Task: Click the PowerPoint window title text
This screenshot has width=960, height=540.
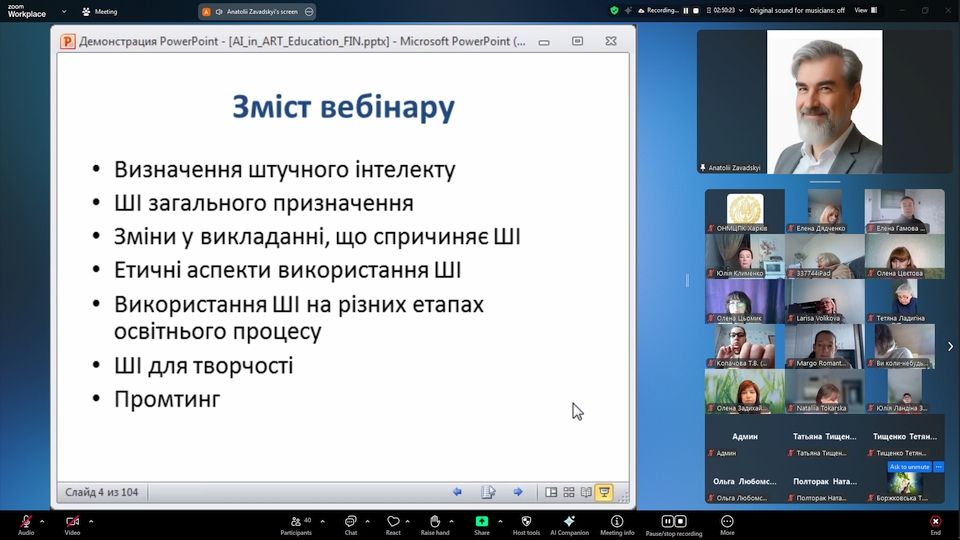Action: [x=302, y=41]
